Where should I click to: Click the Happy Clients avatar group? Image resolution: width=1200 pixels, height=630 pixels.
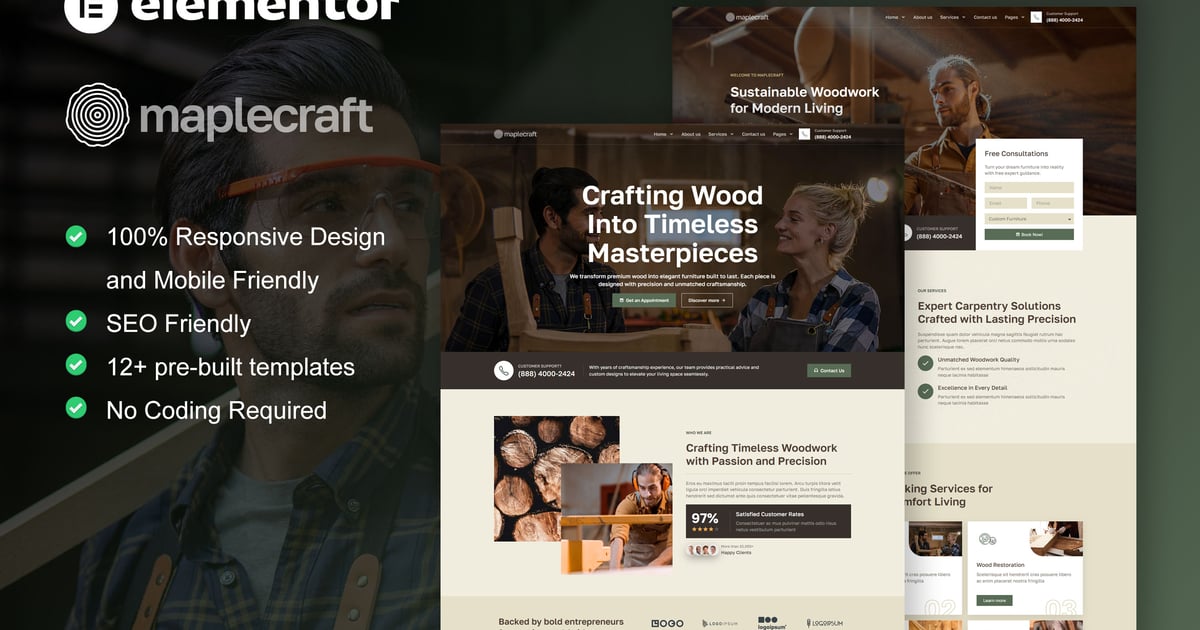[702, 549]
